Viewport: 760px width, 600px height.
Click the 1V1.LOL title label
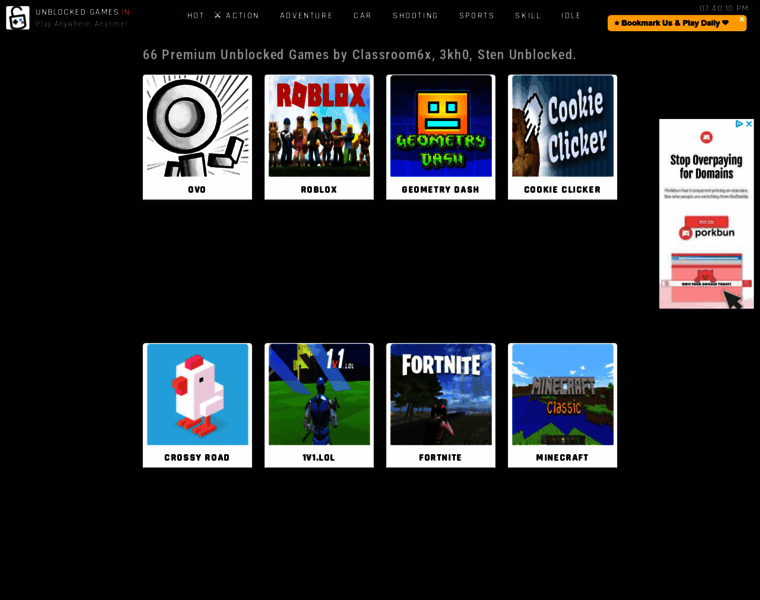[318, 458]
